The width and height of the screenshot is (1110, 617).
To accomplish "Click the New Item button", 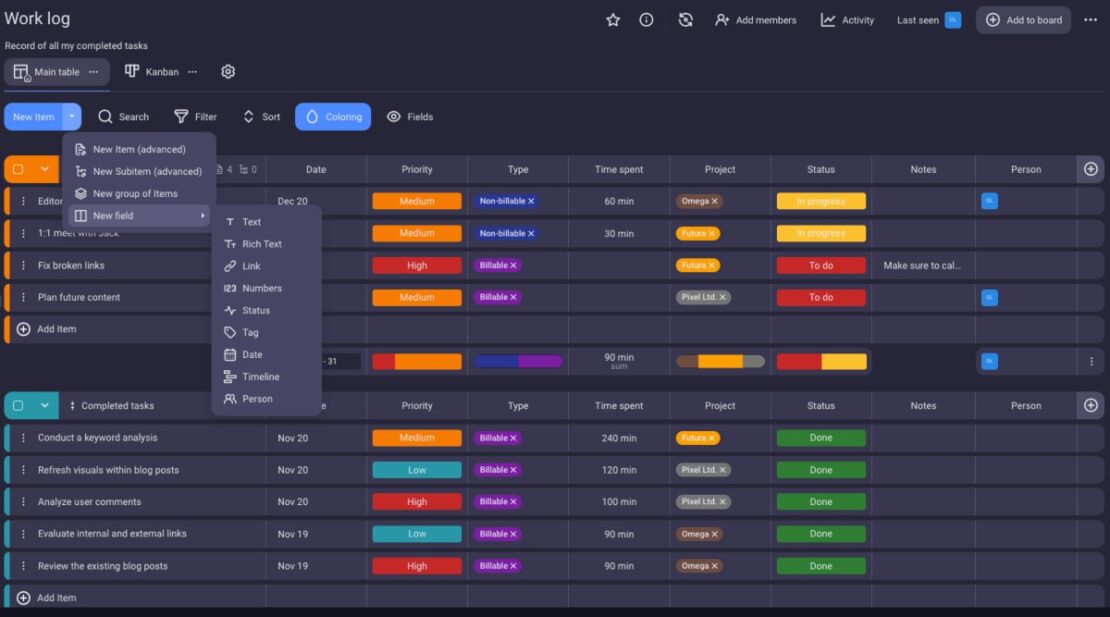I will 33,117.
